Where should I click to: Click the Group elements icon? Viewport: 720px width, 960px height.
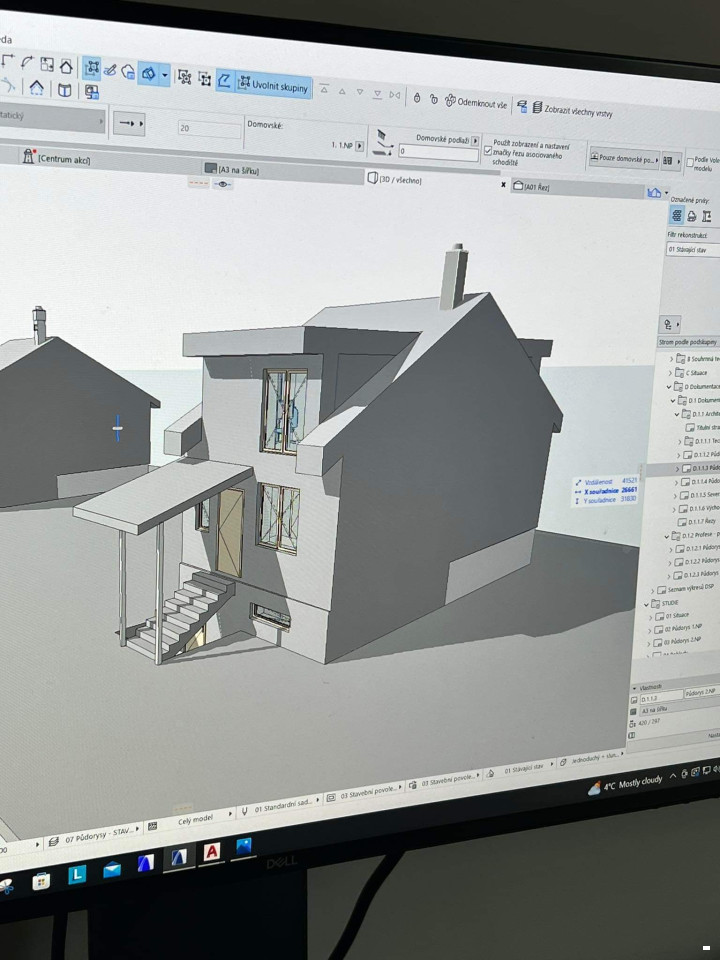pos(184,77)
